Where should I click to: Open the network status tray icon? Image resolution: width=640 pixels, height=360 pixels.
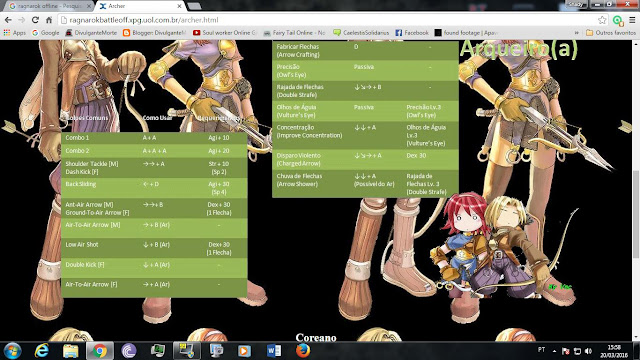click(x=577, y=351)
